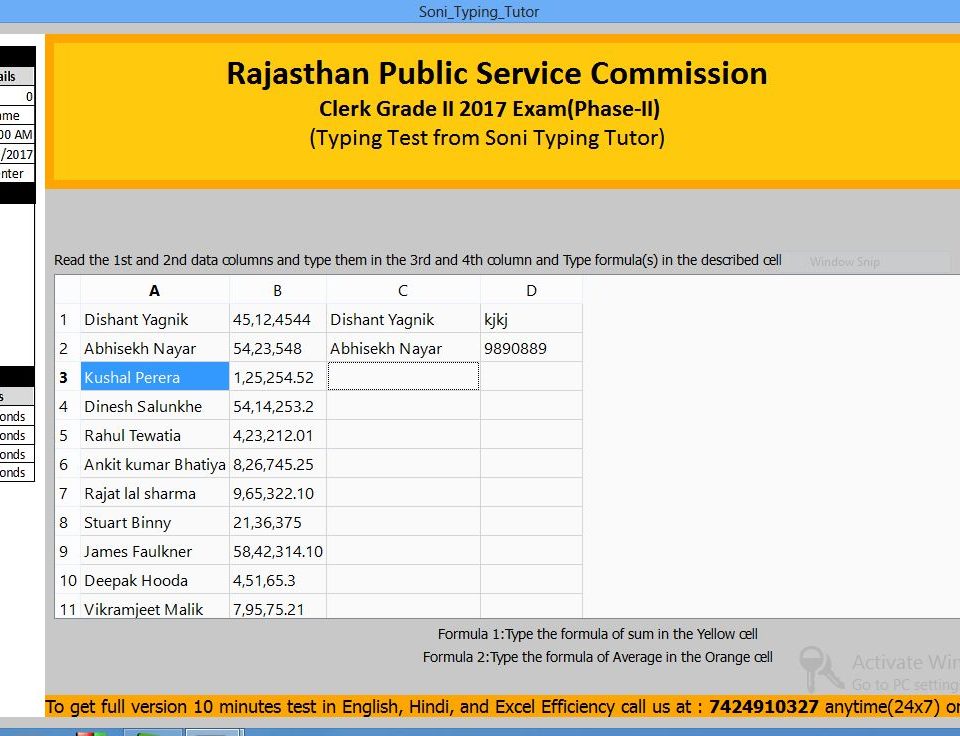Viewport: 960px width, 736px height.
Task: Click empty column C cell in James Faulkner row
Action: [403, 550]
